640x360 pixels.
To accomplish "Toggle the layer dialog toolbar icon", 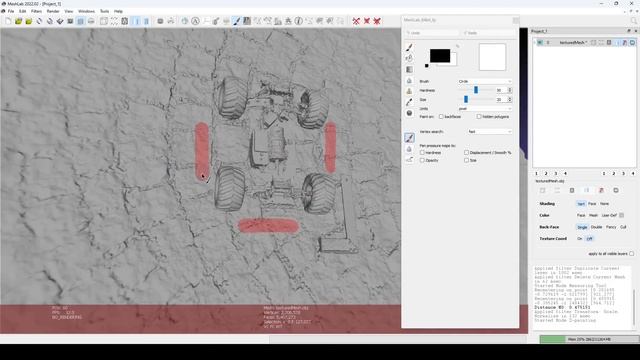I will [80, 21].
